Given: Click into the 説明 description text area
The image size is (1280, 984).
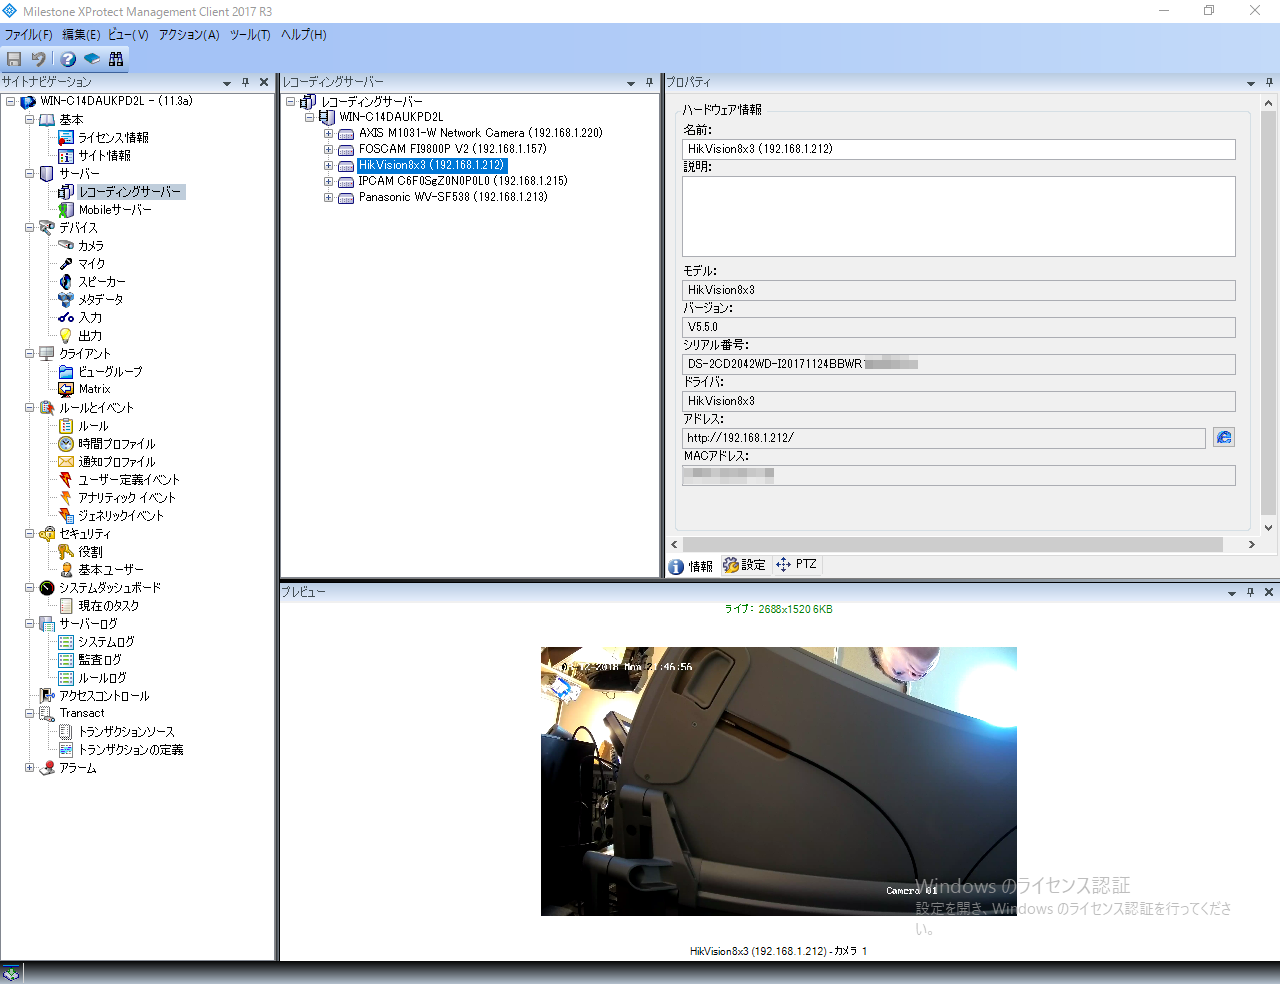Looking at the screenshot, I should point(959,217).
